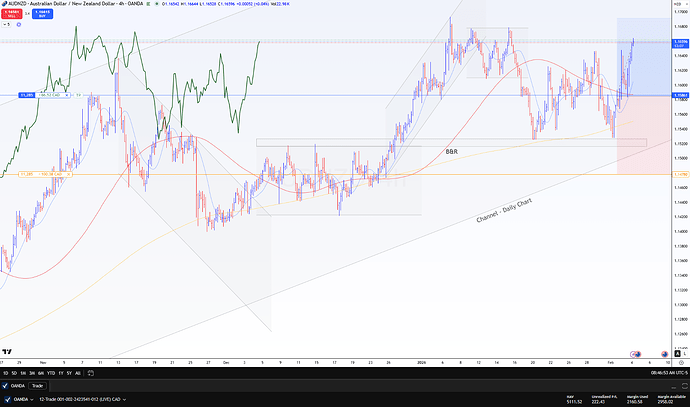Toggle log scale with the L button
This screenshot has height=407, width=690.
685,354
